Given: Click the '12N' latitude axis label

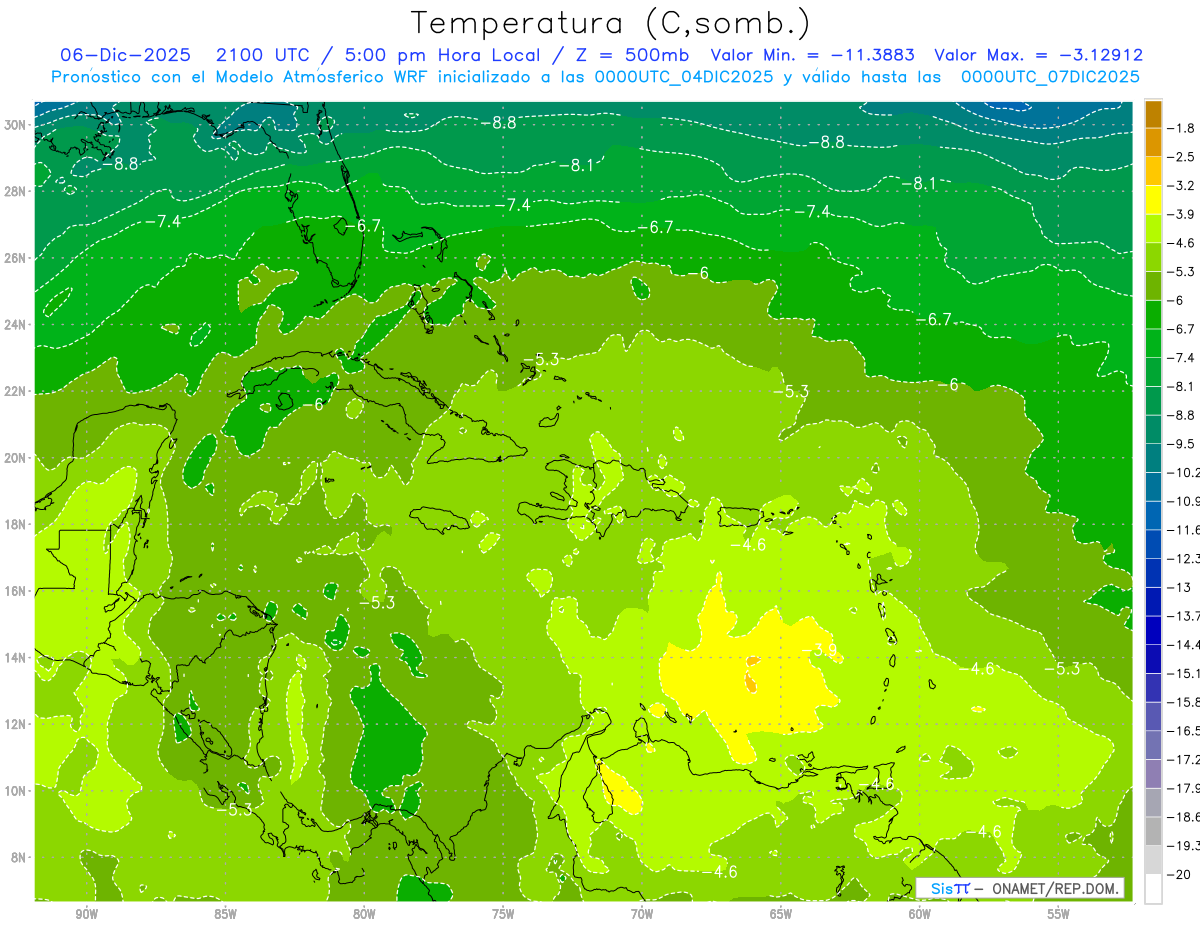Looking at the screenshot, I should pos(15,724).
